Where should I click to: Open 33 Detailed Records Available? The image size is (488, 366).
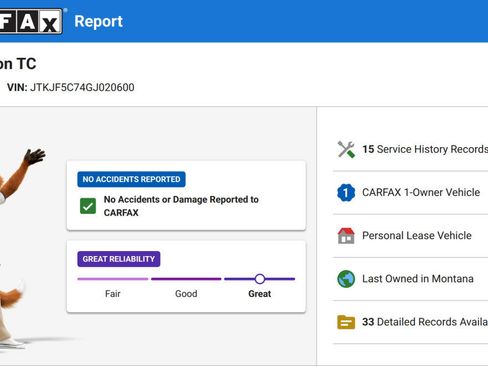[411, 322]
